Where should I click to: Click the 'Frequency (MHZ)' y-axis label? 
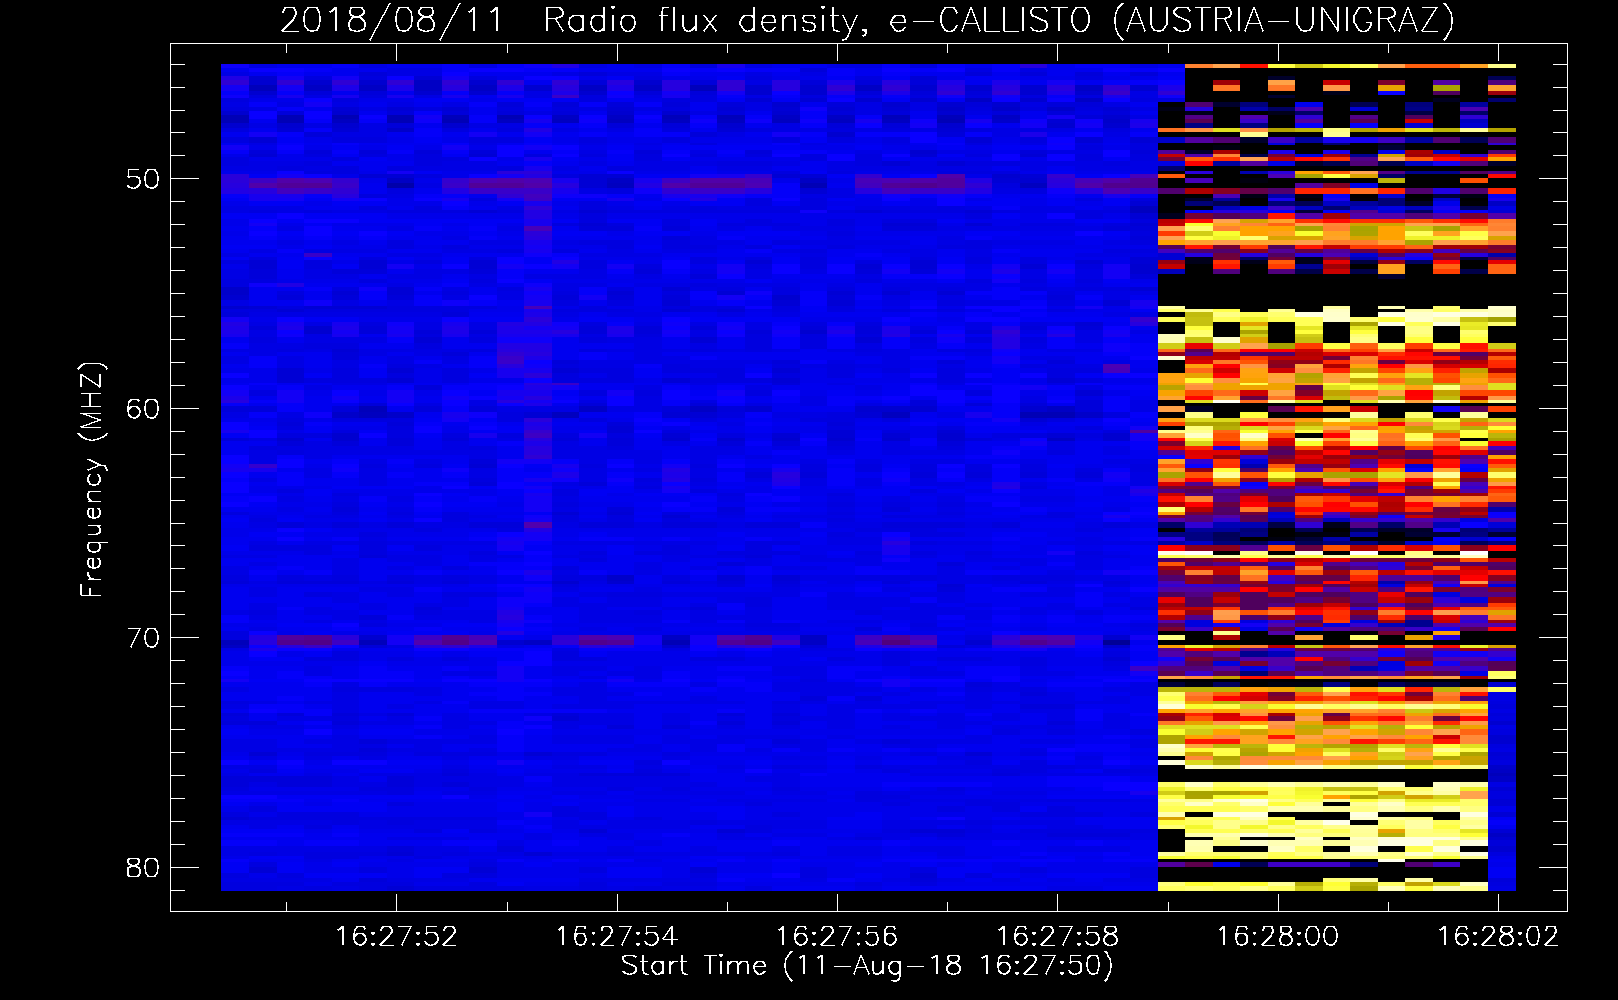(91, 480)
